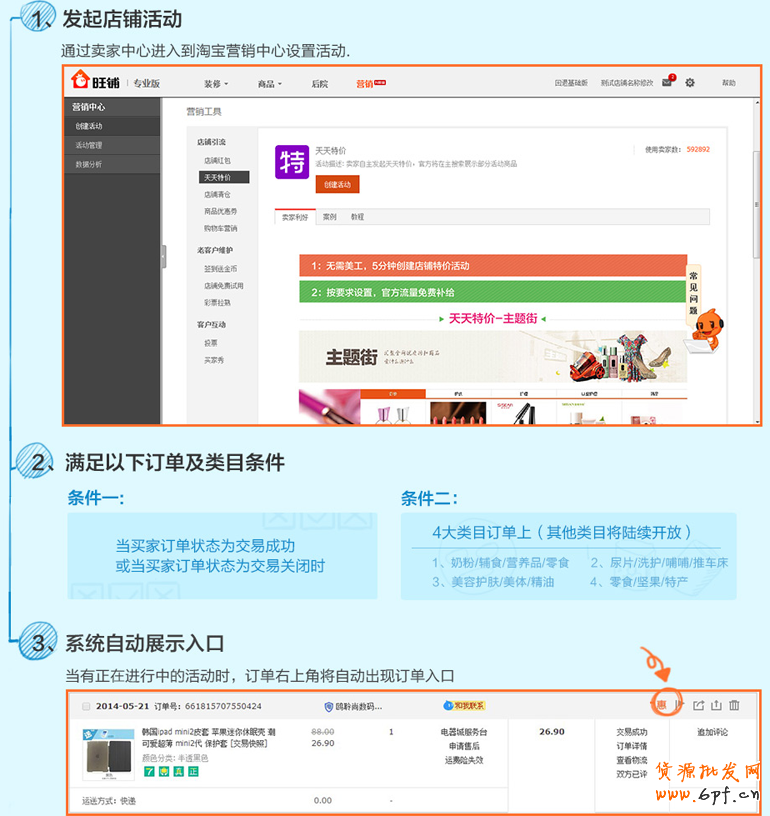Click the sidebar collapse handle
Screen dimensions: 770x816
(x=164, y=257)
